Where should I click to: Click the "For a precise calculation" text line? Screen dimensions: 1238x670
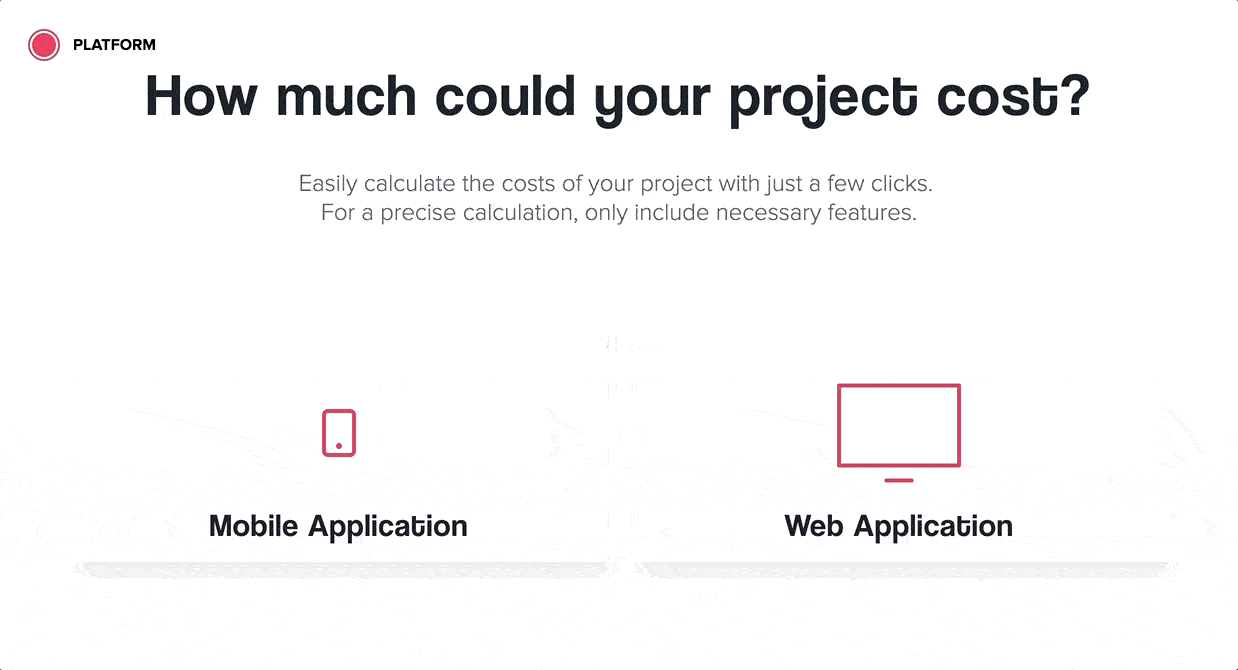tap(618, 213)
